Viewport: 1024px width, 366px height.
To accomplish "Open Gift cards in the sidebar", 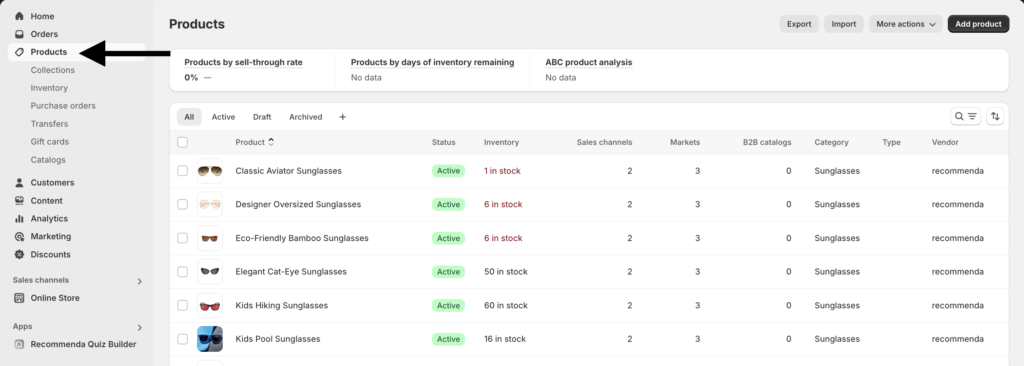I will pyautogui.click(x=50, y=142).
